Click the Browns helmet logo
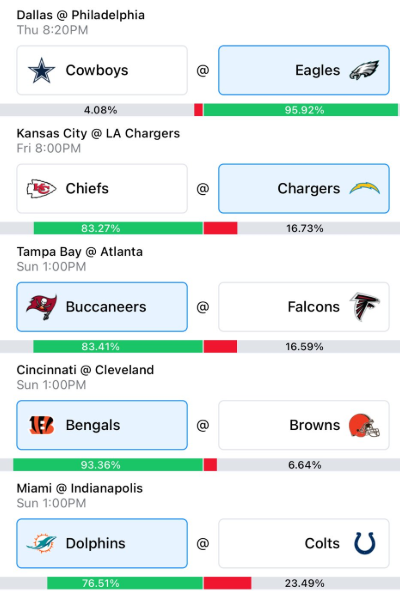The height and width of the screenshot is (591, 400). click(364, 425)
